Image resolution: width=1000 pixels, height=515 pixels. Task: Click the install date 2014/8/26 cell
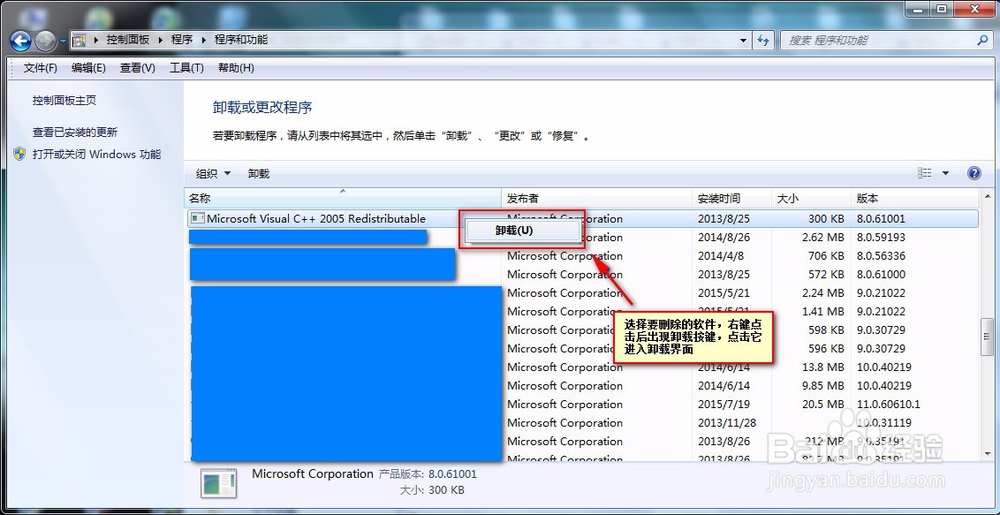[x=724, y=237]
